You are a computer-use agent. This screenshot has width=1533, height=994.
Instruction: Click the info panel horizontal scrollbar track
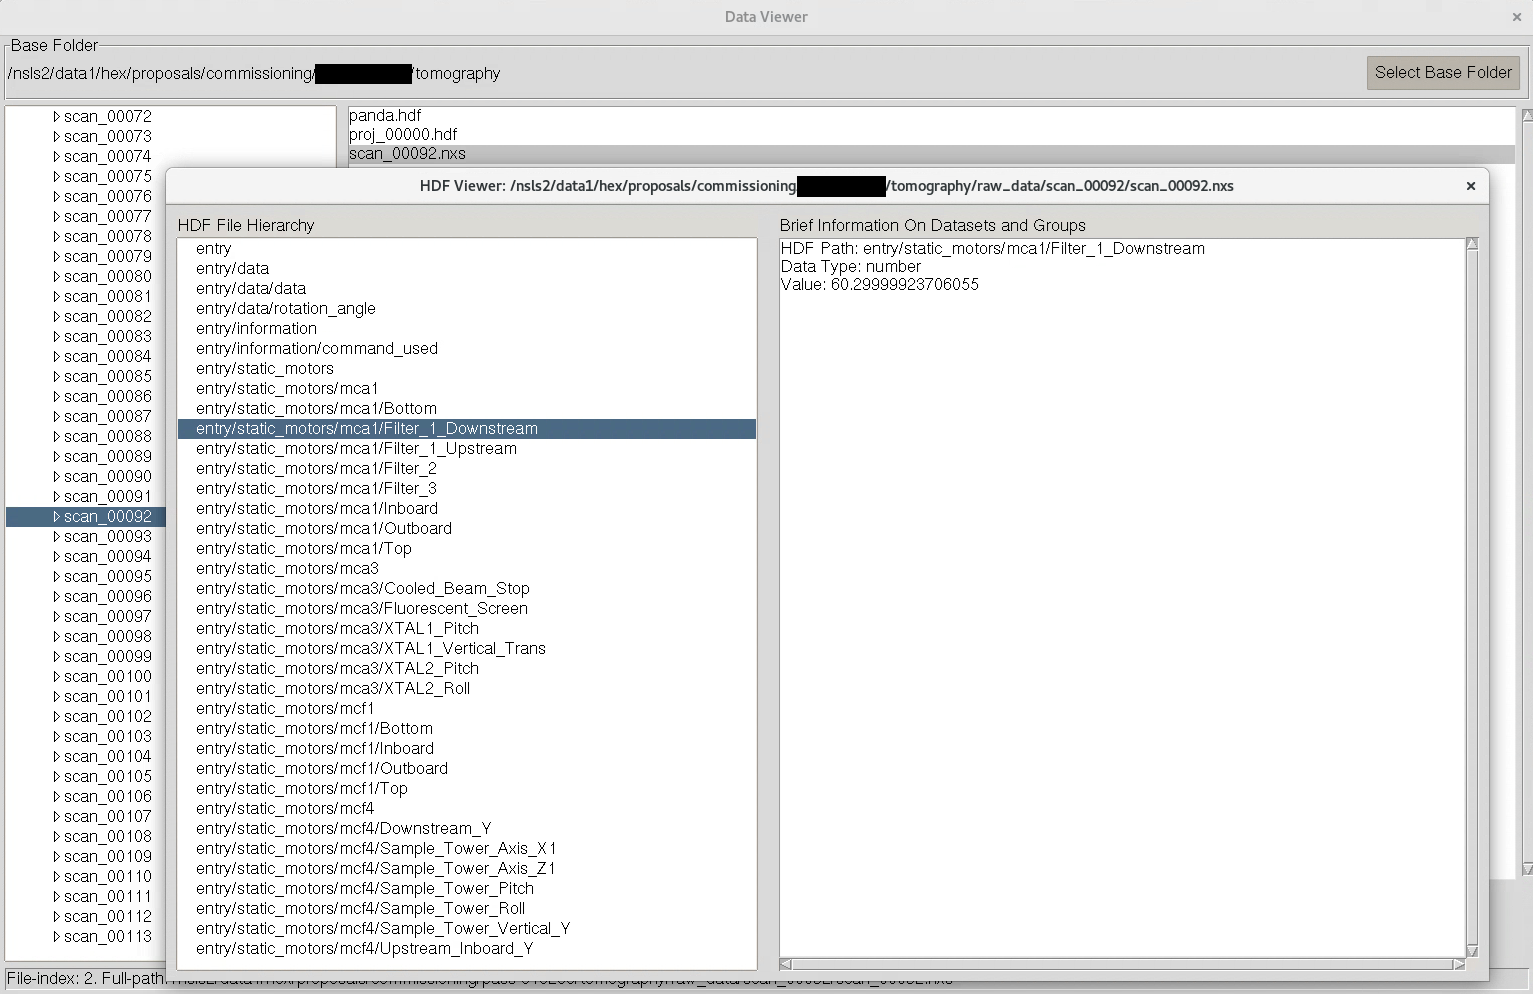[1122, 964]
